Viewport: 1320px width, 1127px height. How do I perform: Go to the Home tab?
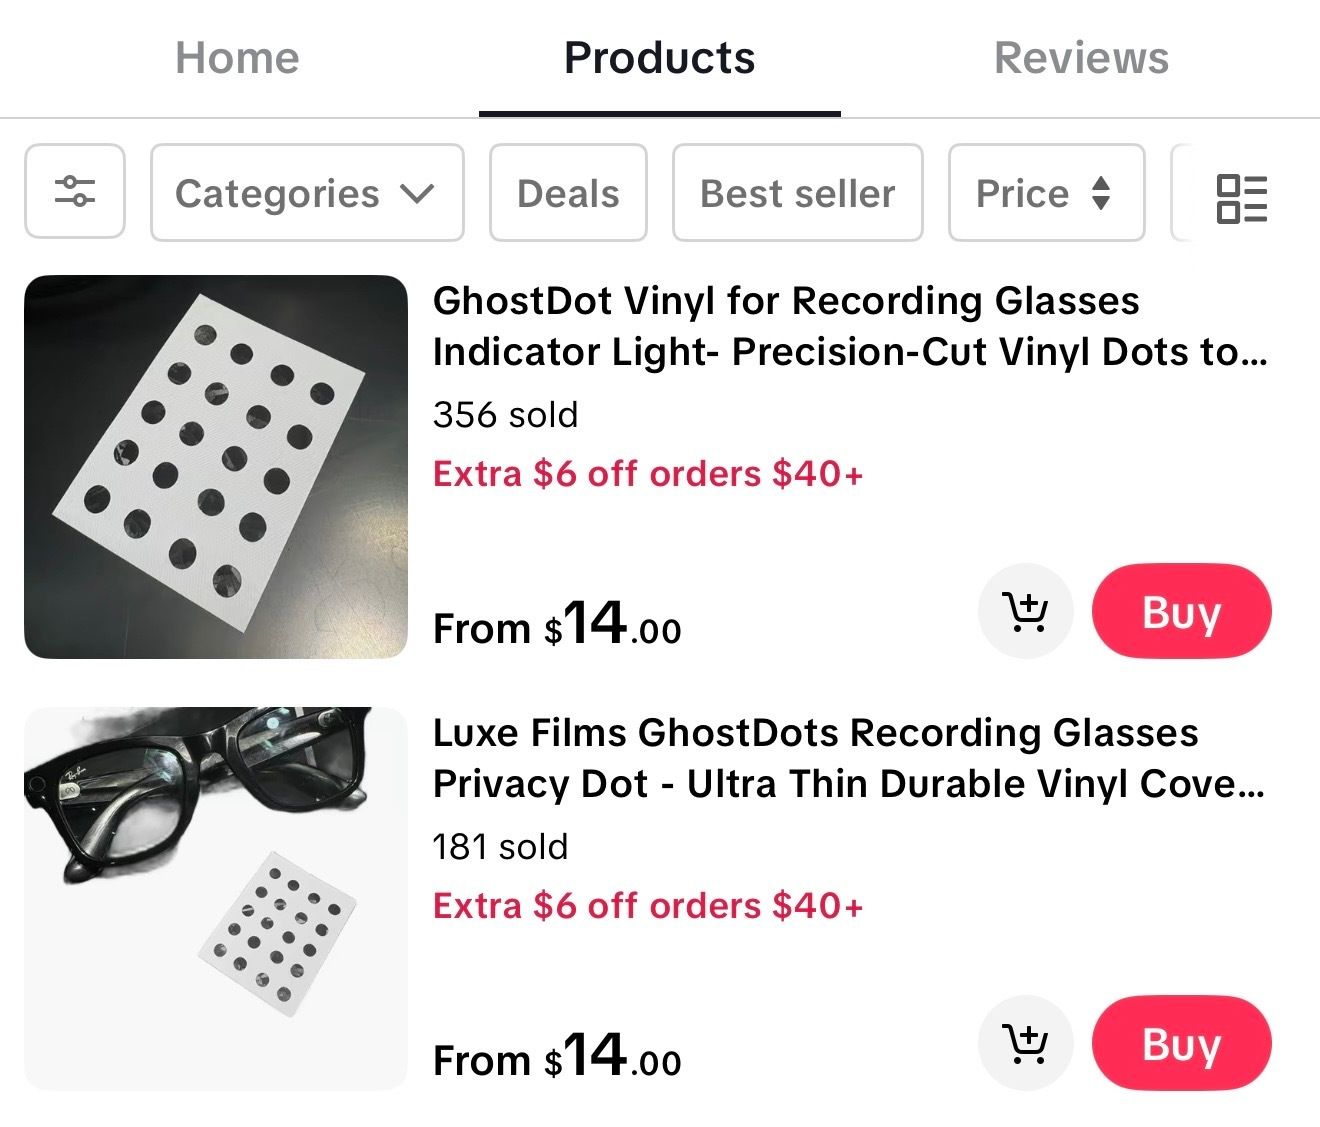point(237,58)
